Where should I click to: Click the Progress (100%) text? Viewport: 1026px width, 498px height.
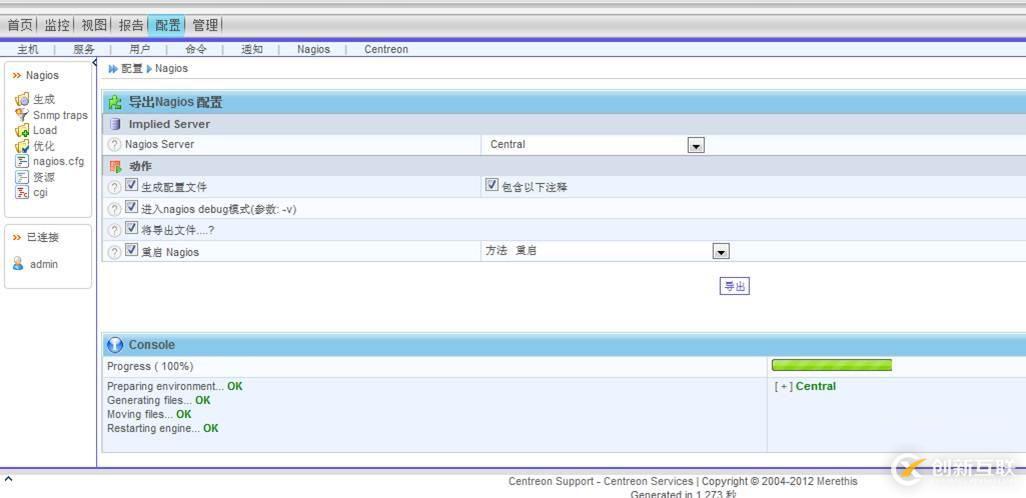pyautogui.click(x=150, y=366)
